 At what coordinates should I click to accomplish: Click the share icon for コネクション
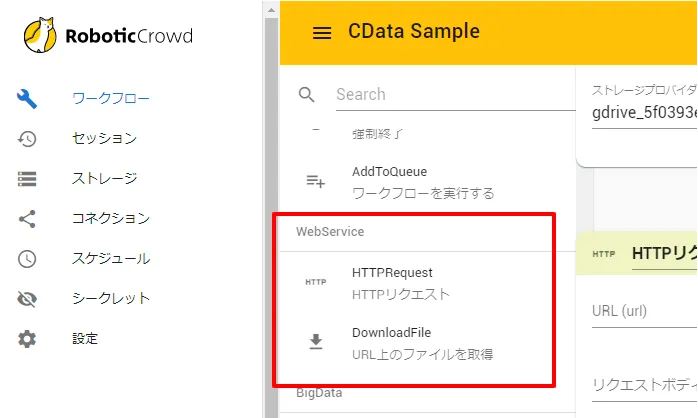pos(28,218)
